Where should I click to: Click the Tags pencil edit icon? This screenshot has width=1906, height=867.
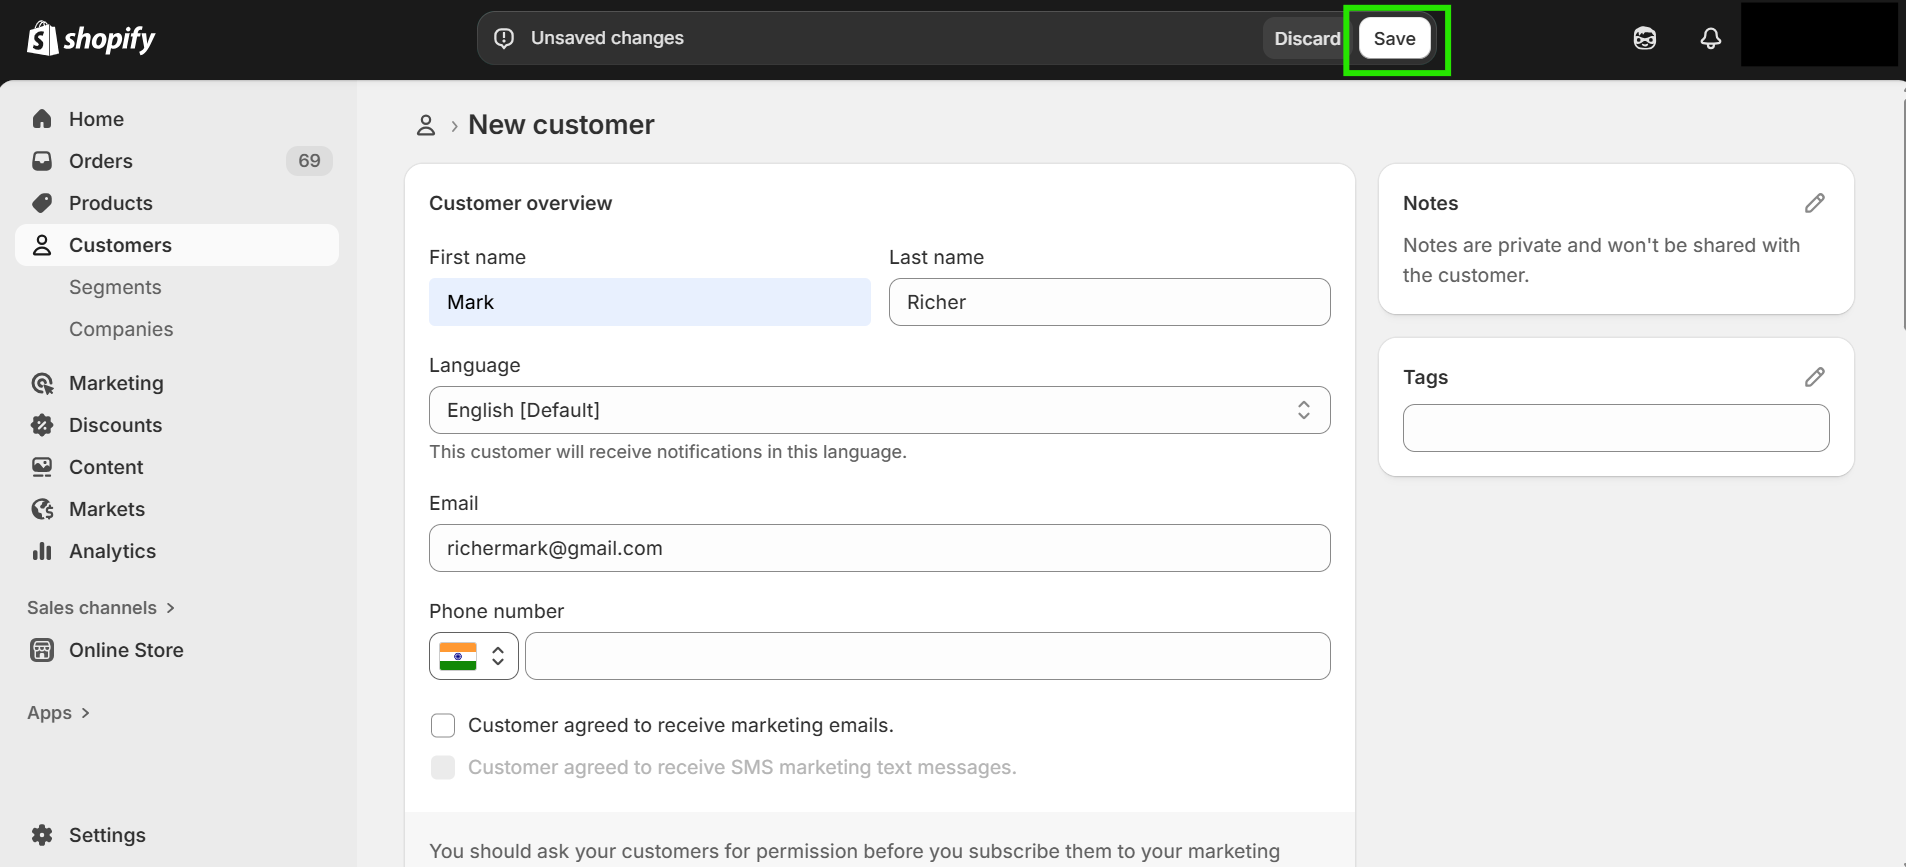[1815, 377]
